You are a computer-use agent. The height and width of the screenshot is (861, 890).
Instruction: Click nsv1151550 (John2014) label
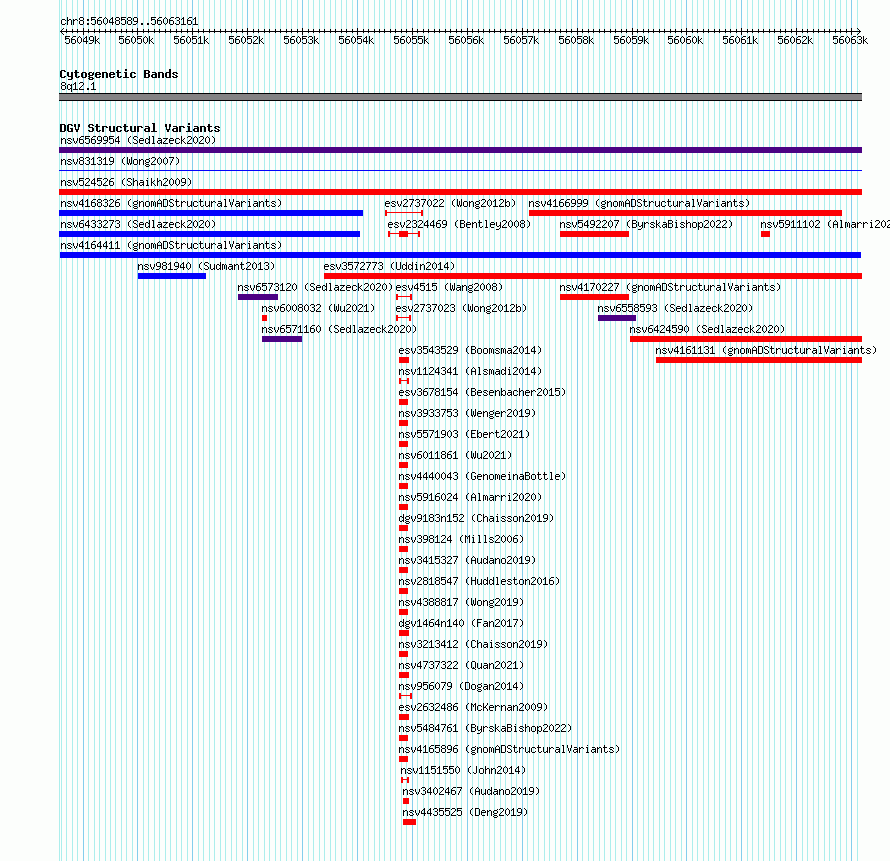(x=463, y=770)
